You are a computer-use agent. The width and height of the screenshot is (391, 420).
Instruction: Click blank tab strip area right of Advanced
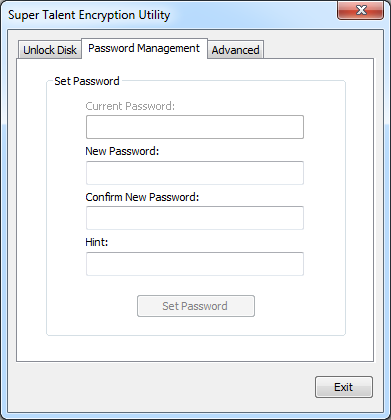pyautogui.click(x=318, y=50)
